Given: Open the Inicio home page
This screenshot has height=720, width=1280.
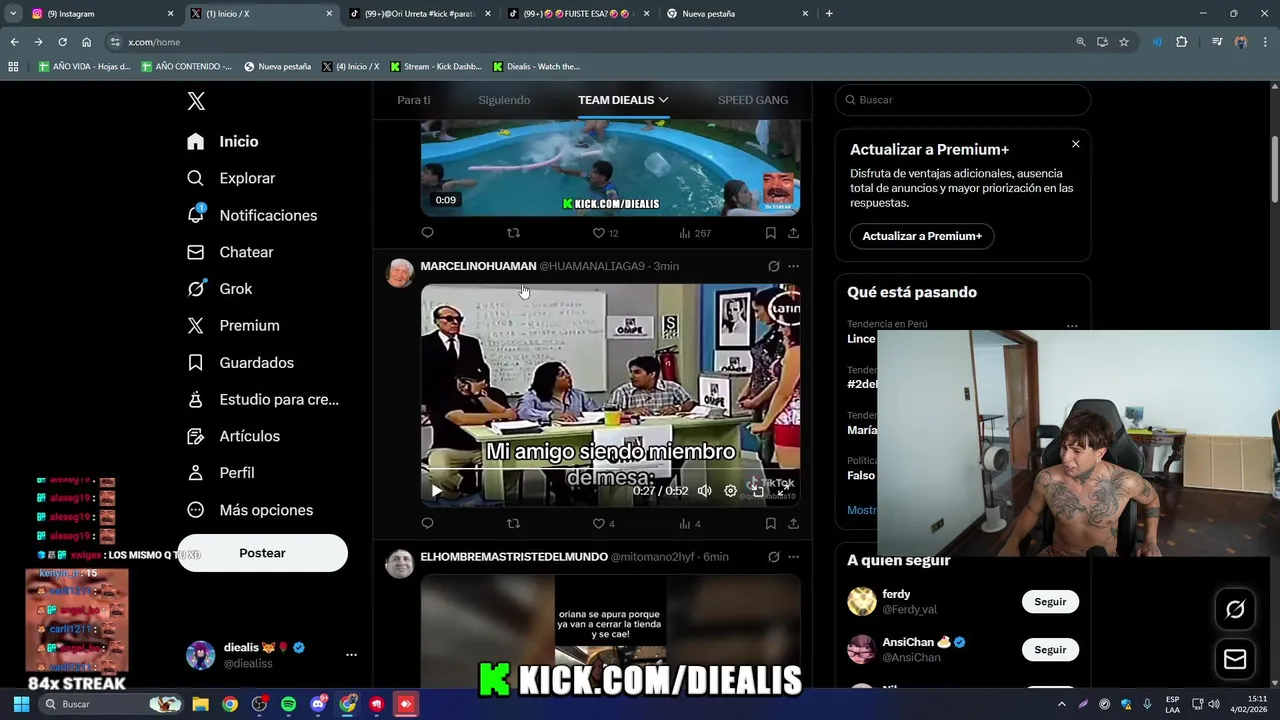Looking at the screenshot, I should click(x=223, y=142).
